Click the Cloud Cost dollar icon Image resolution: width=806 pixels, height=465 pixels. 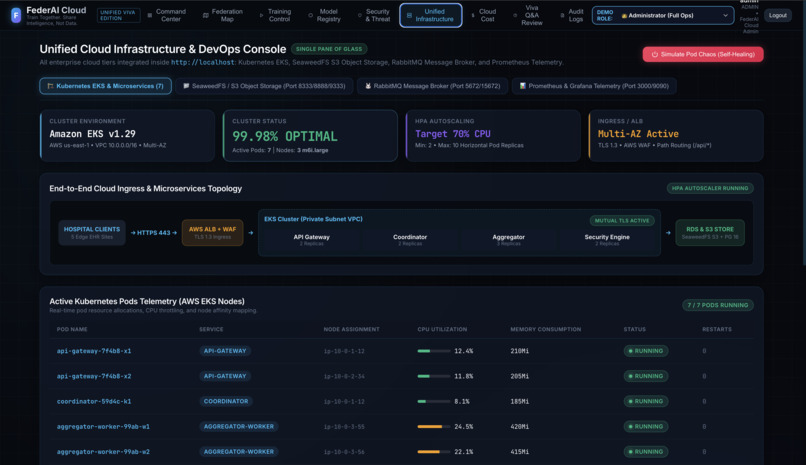(x=473, y=15)
